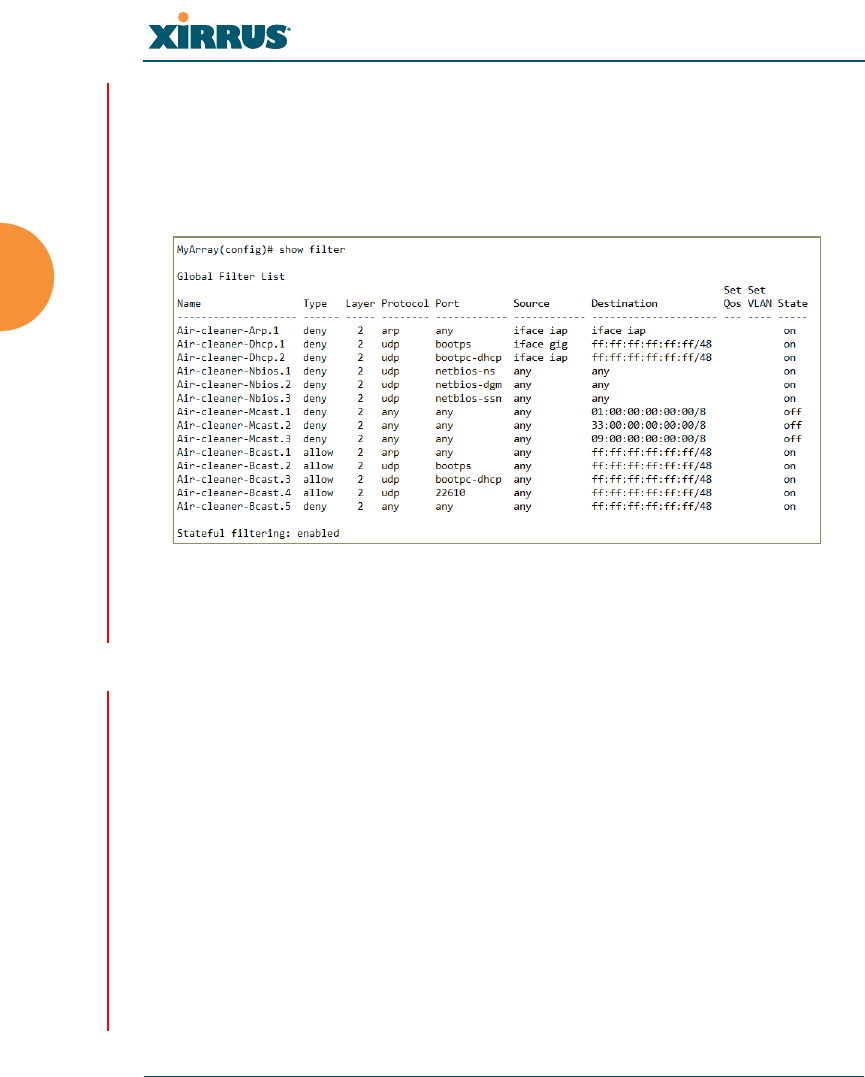This screenshot has width=865, height=1077.
Task: Click the Xirrus logo
Action: (219, 32)
